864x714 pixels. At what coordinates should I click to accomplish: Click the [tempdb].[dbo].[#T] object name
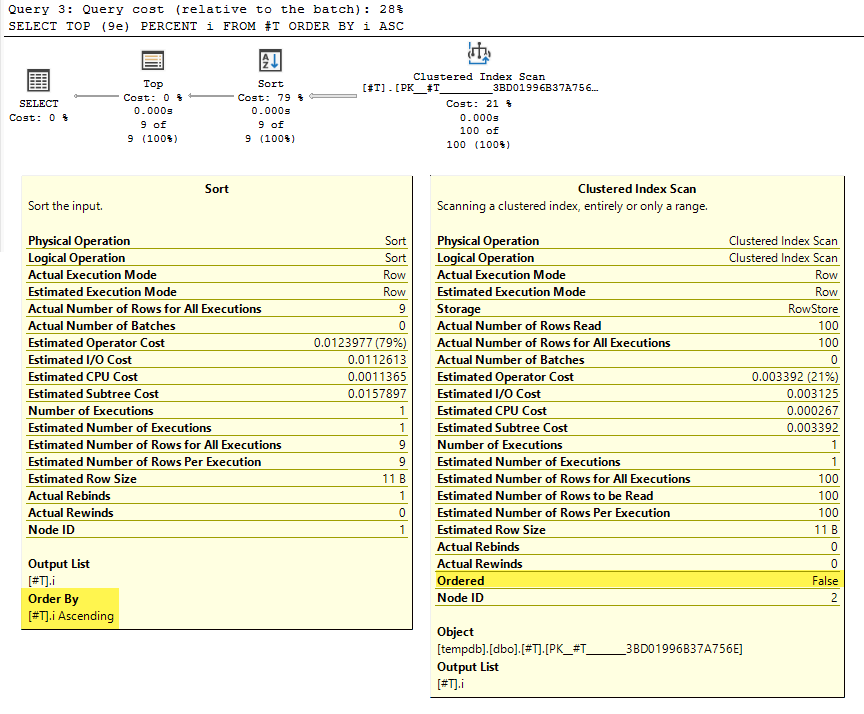590,649
